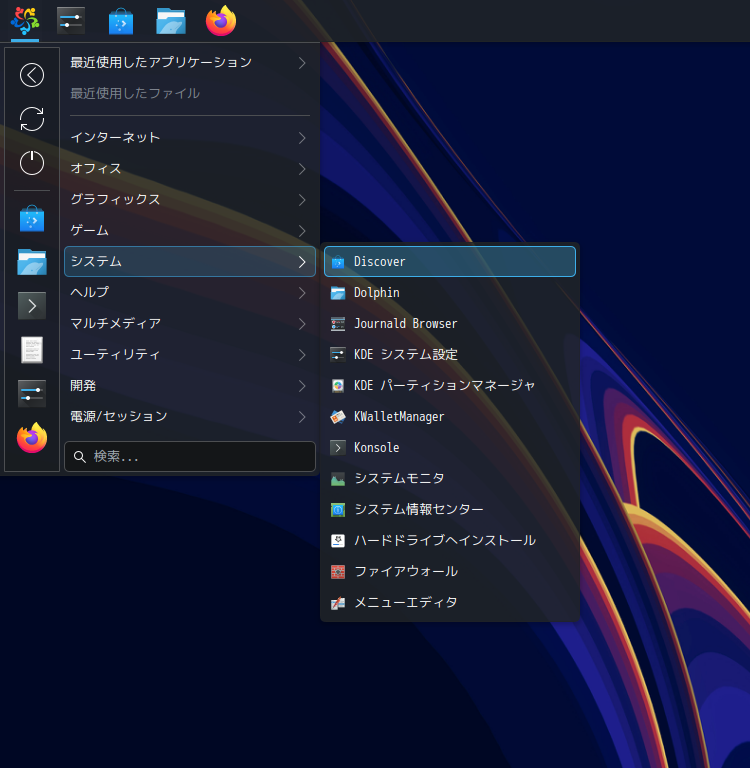Launch メニューエディタ from submenu
The height and width of the screenshot is (768, 750).
450,602
